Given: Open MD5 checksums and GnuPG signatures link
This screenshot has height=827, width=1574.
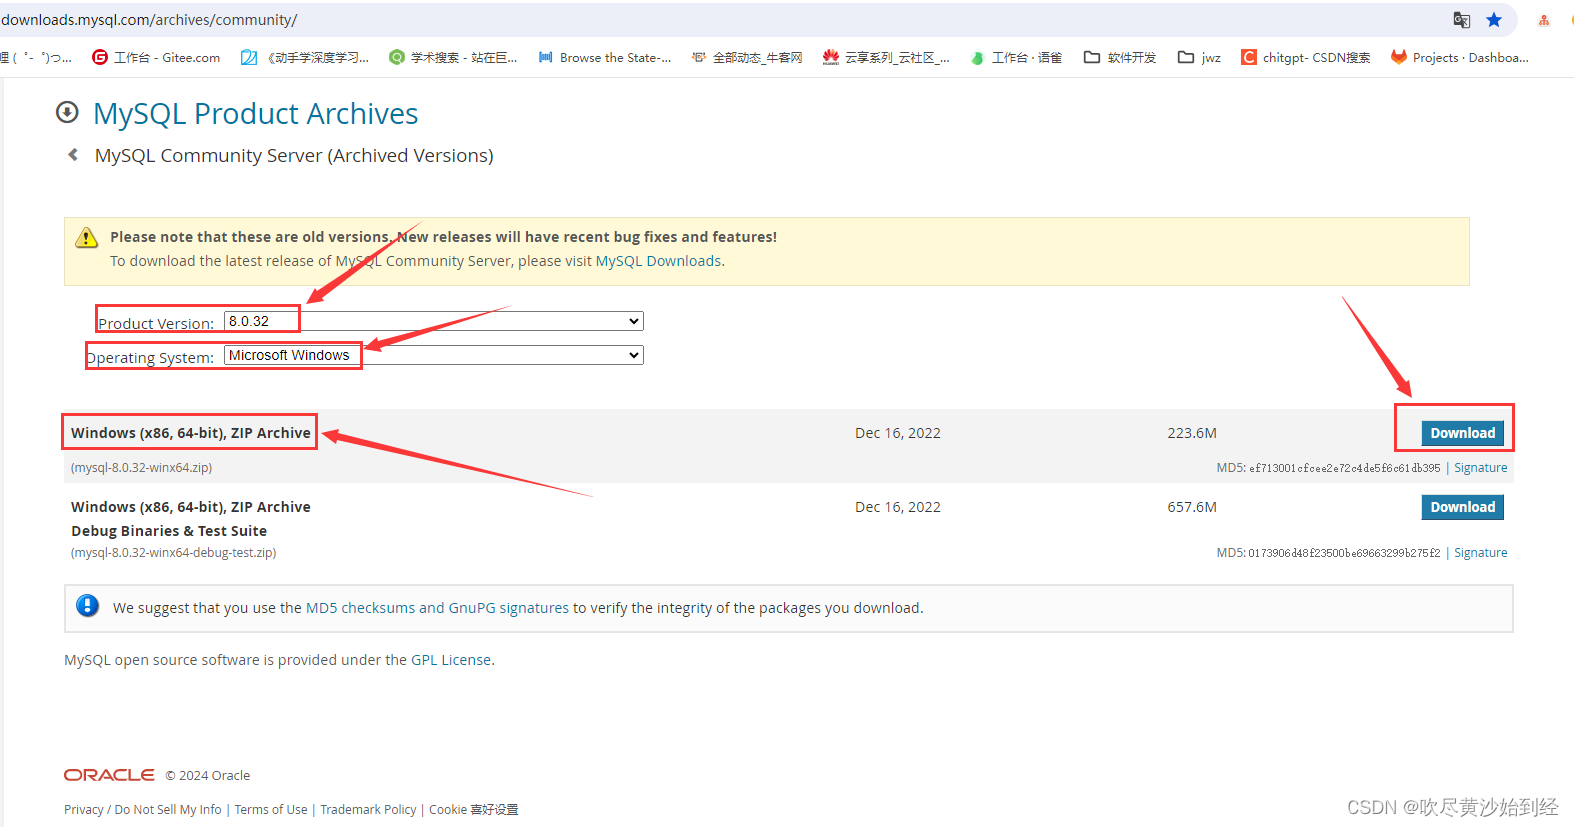Looking at the screenshot, I should point(437,608).
